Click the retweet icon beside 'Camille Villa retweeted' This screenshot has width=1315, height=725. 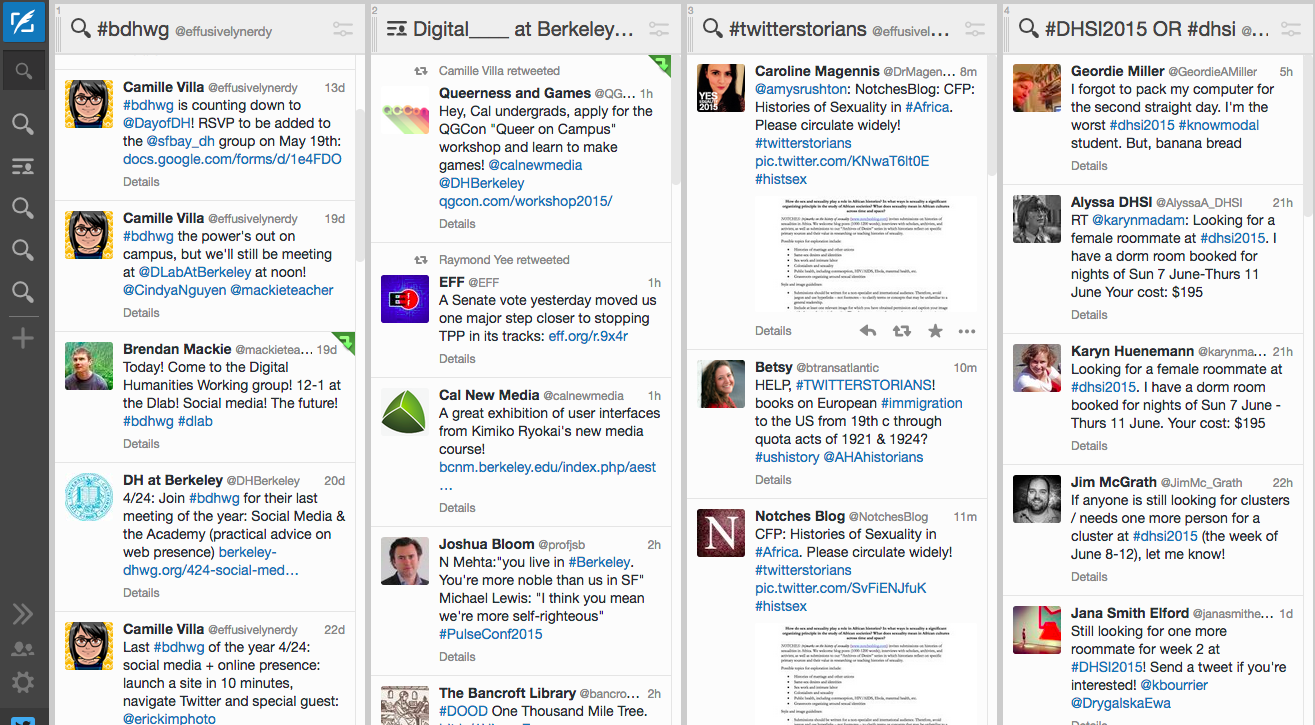click(x=422, y=71)
